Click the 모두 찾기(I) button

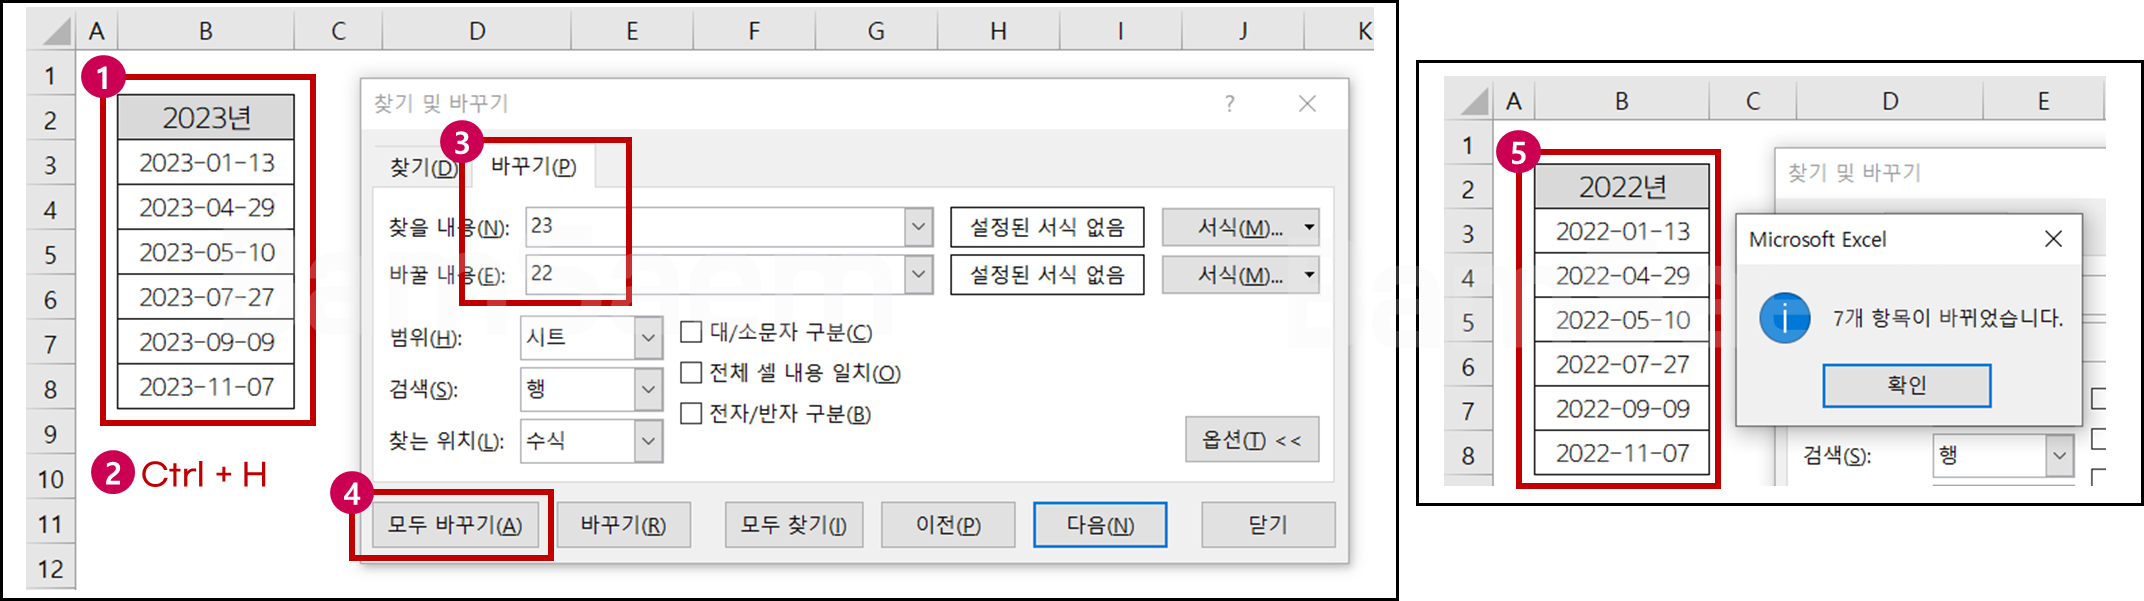coord(793,525)
